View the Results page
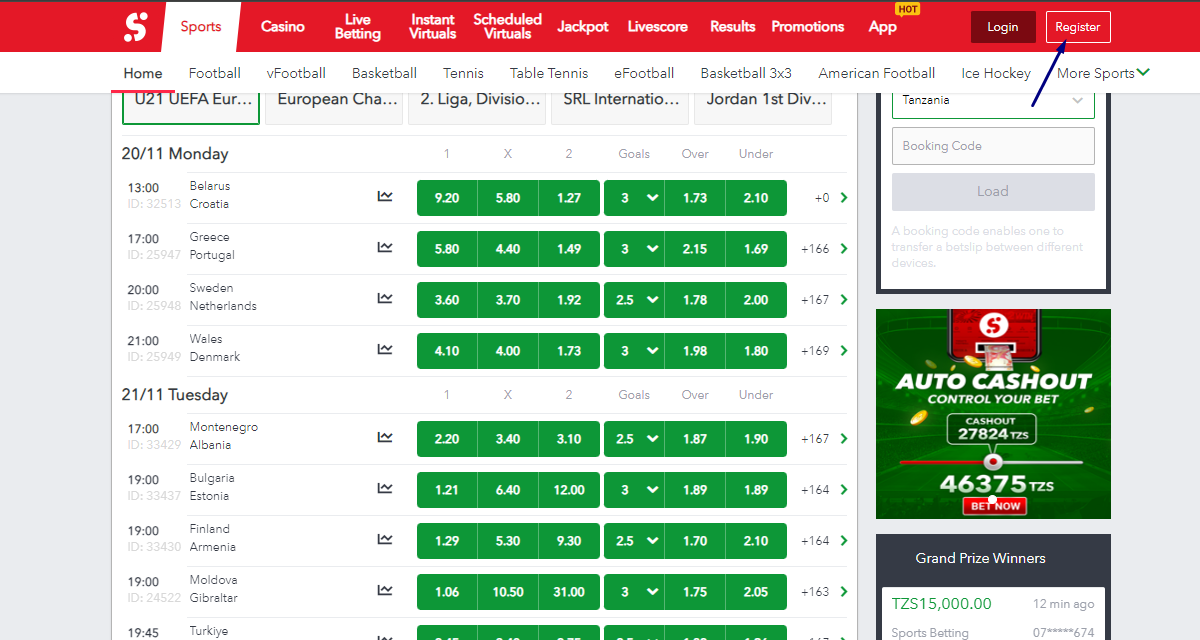The image size is (1200, 640). coord(733,27)
